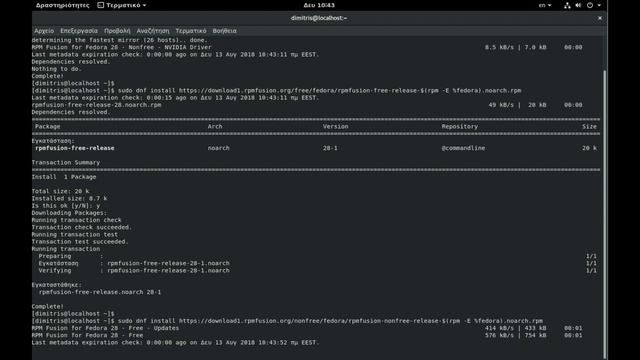Click the @commandline repository value
640x360 pixels.
point(463,148)
